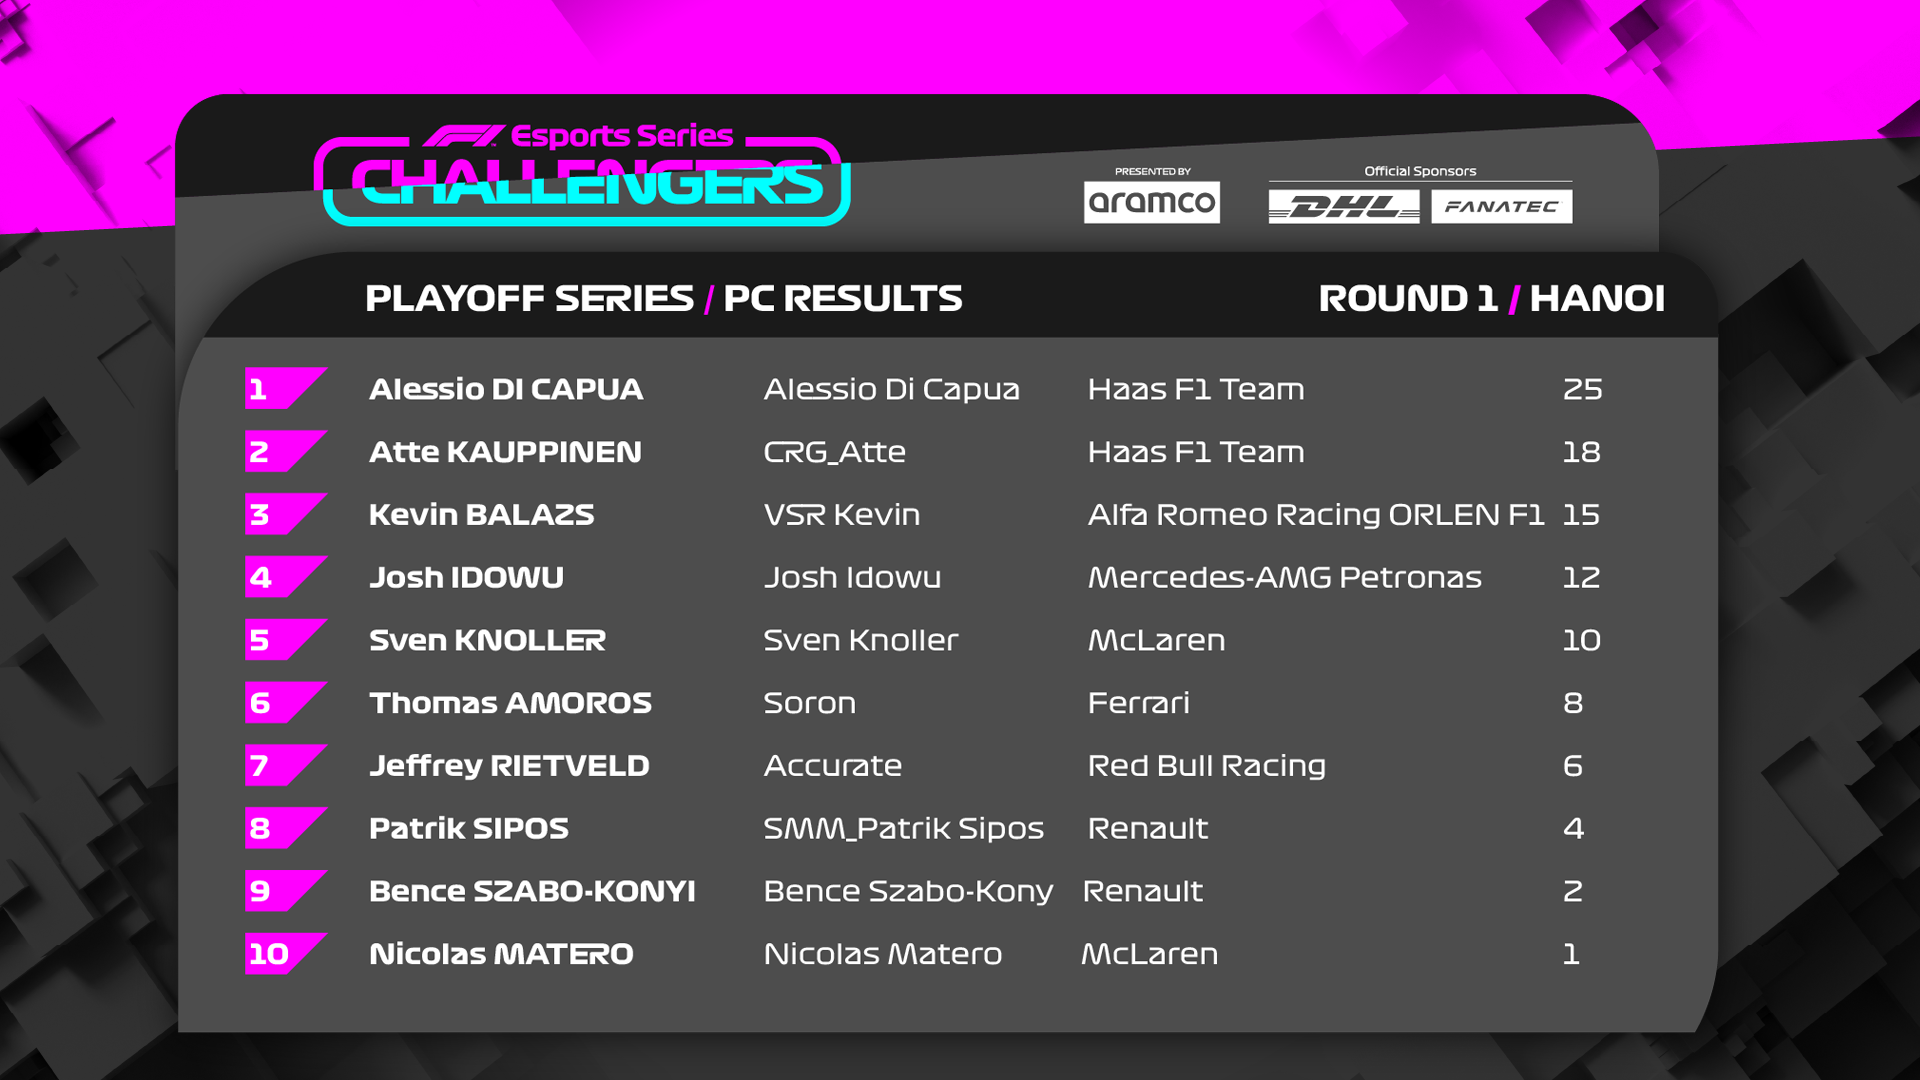
Task: Click the 25 points value
Action: (x=1582, y=389)
